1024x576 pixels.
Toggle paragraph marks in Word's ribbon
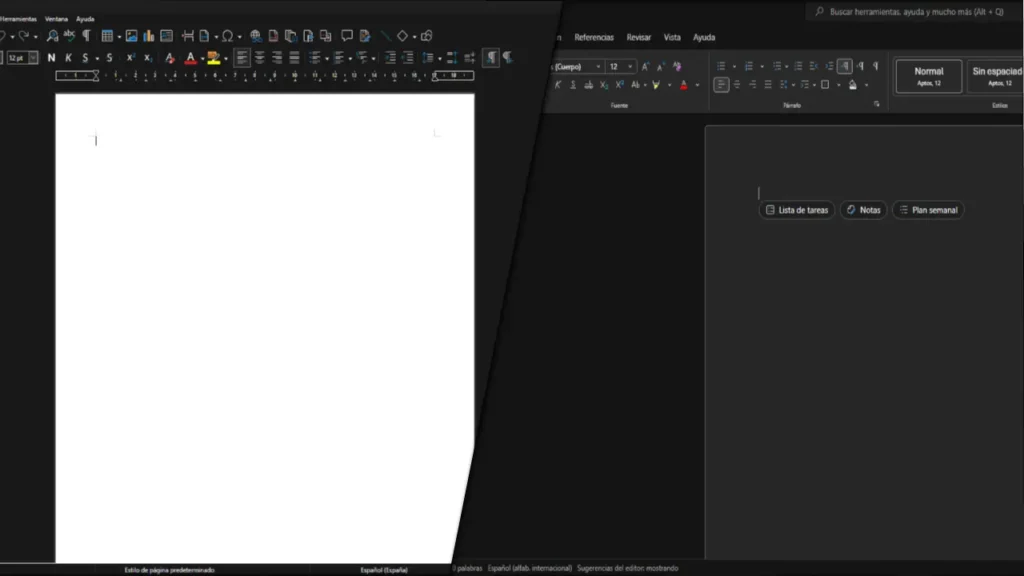(847, 65)
